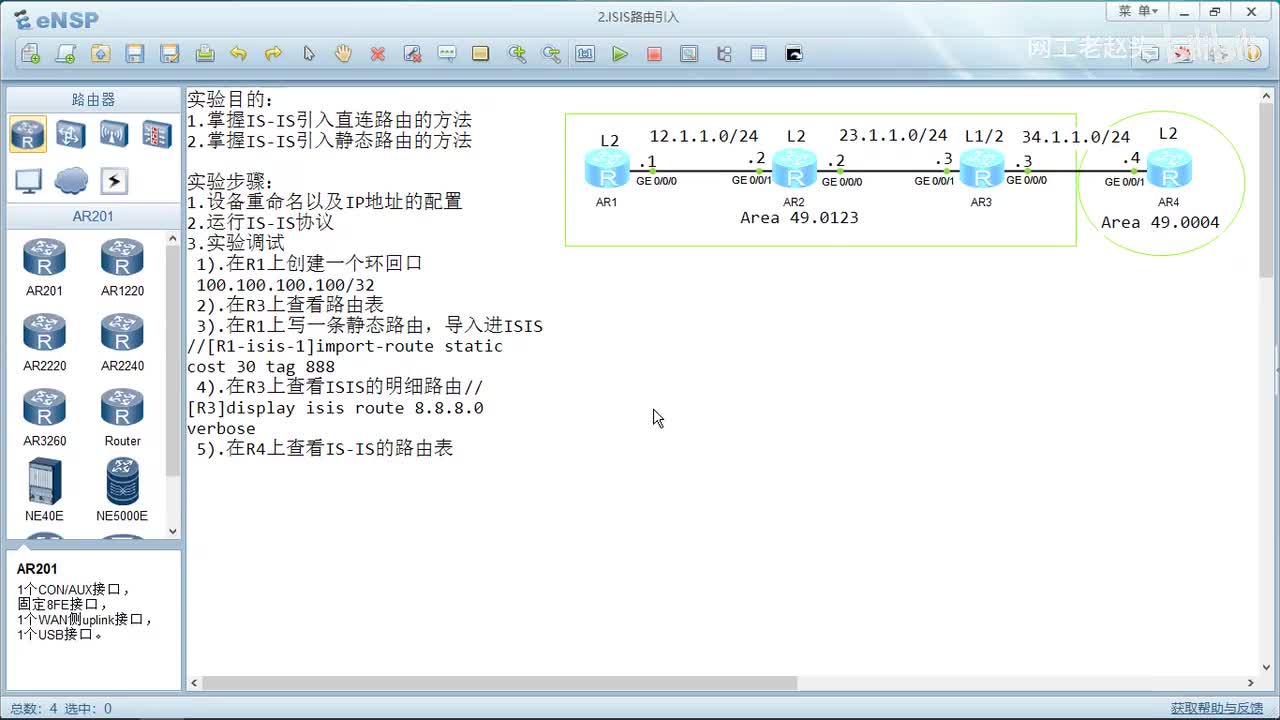The width and height of the screenshot is (1280, 720).
Task: Pick the AR1220 router model
Action: pos(122,268)
